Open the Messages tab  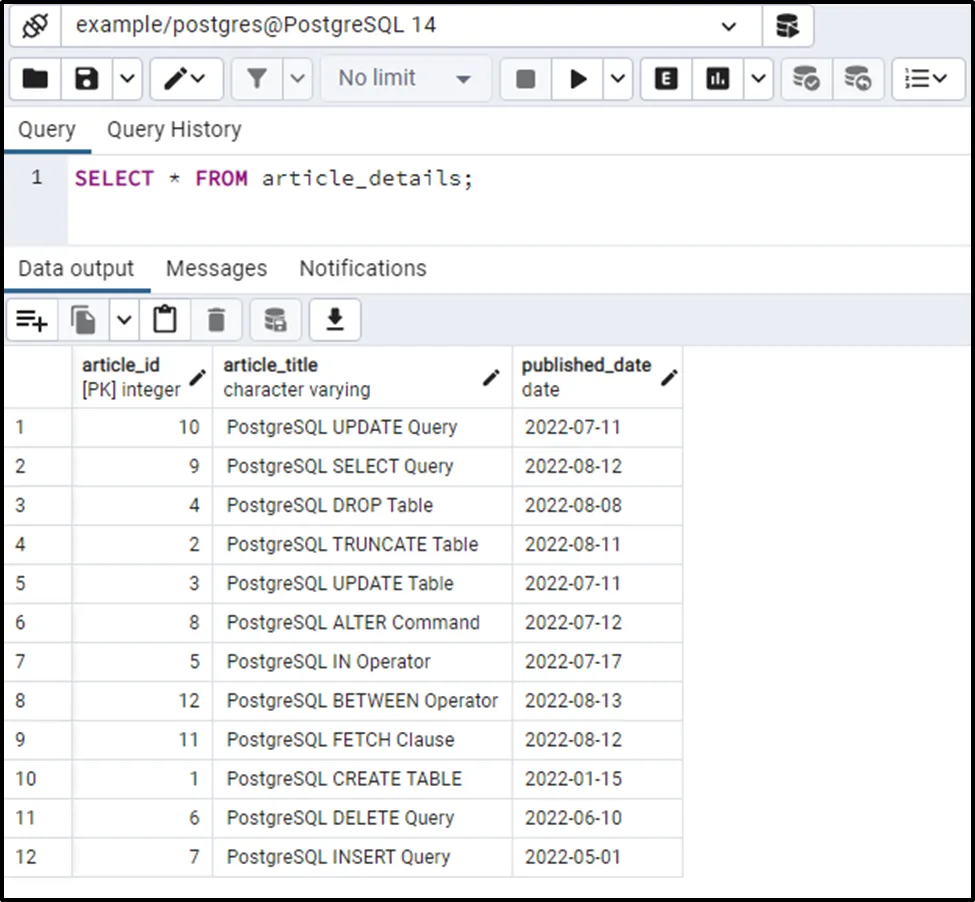(216, 269)
